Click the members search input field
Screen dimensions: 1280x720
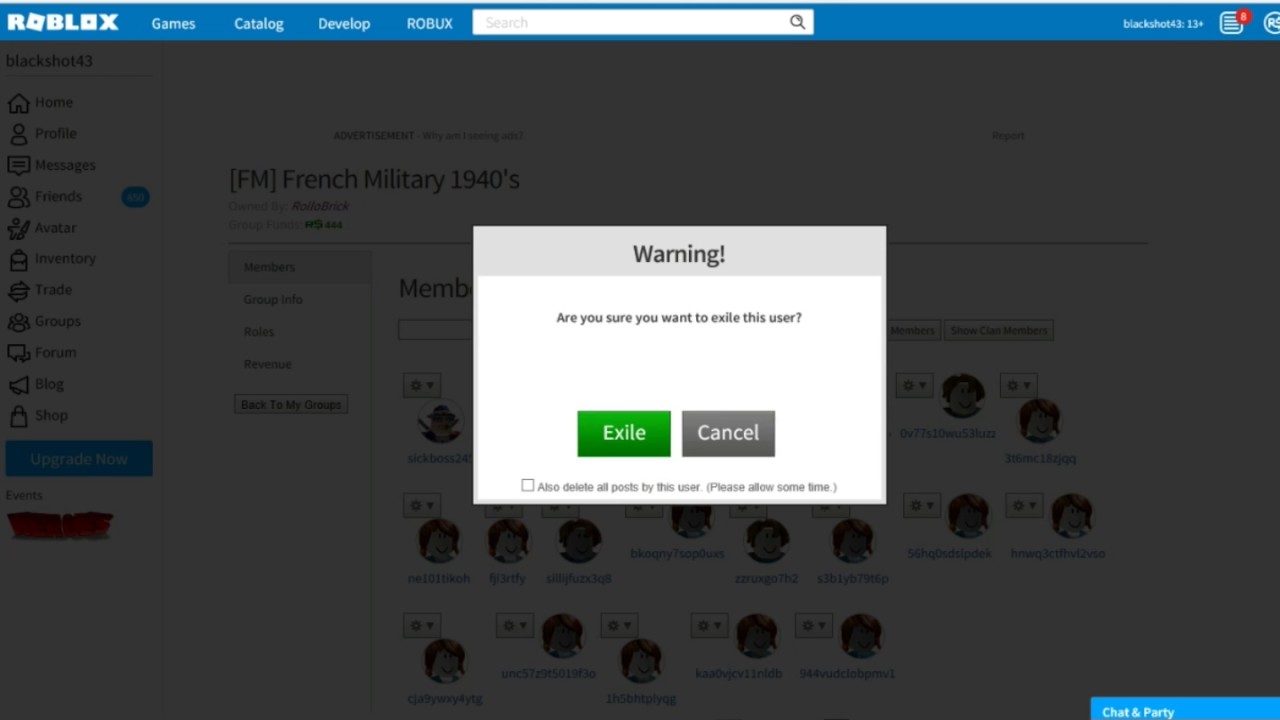[436, 330]
